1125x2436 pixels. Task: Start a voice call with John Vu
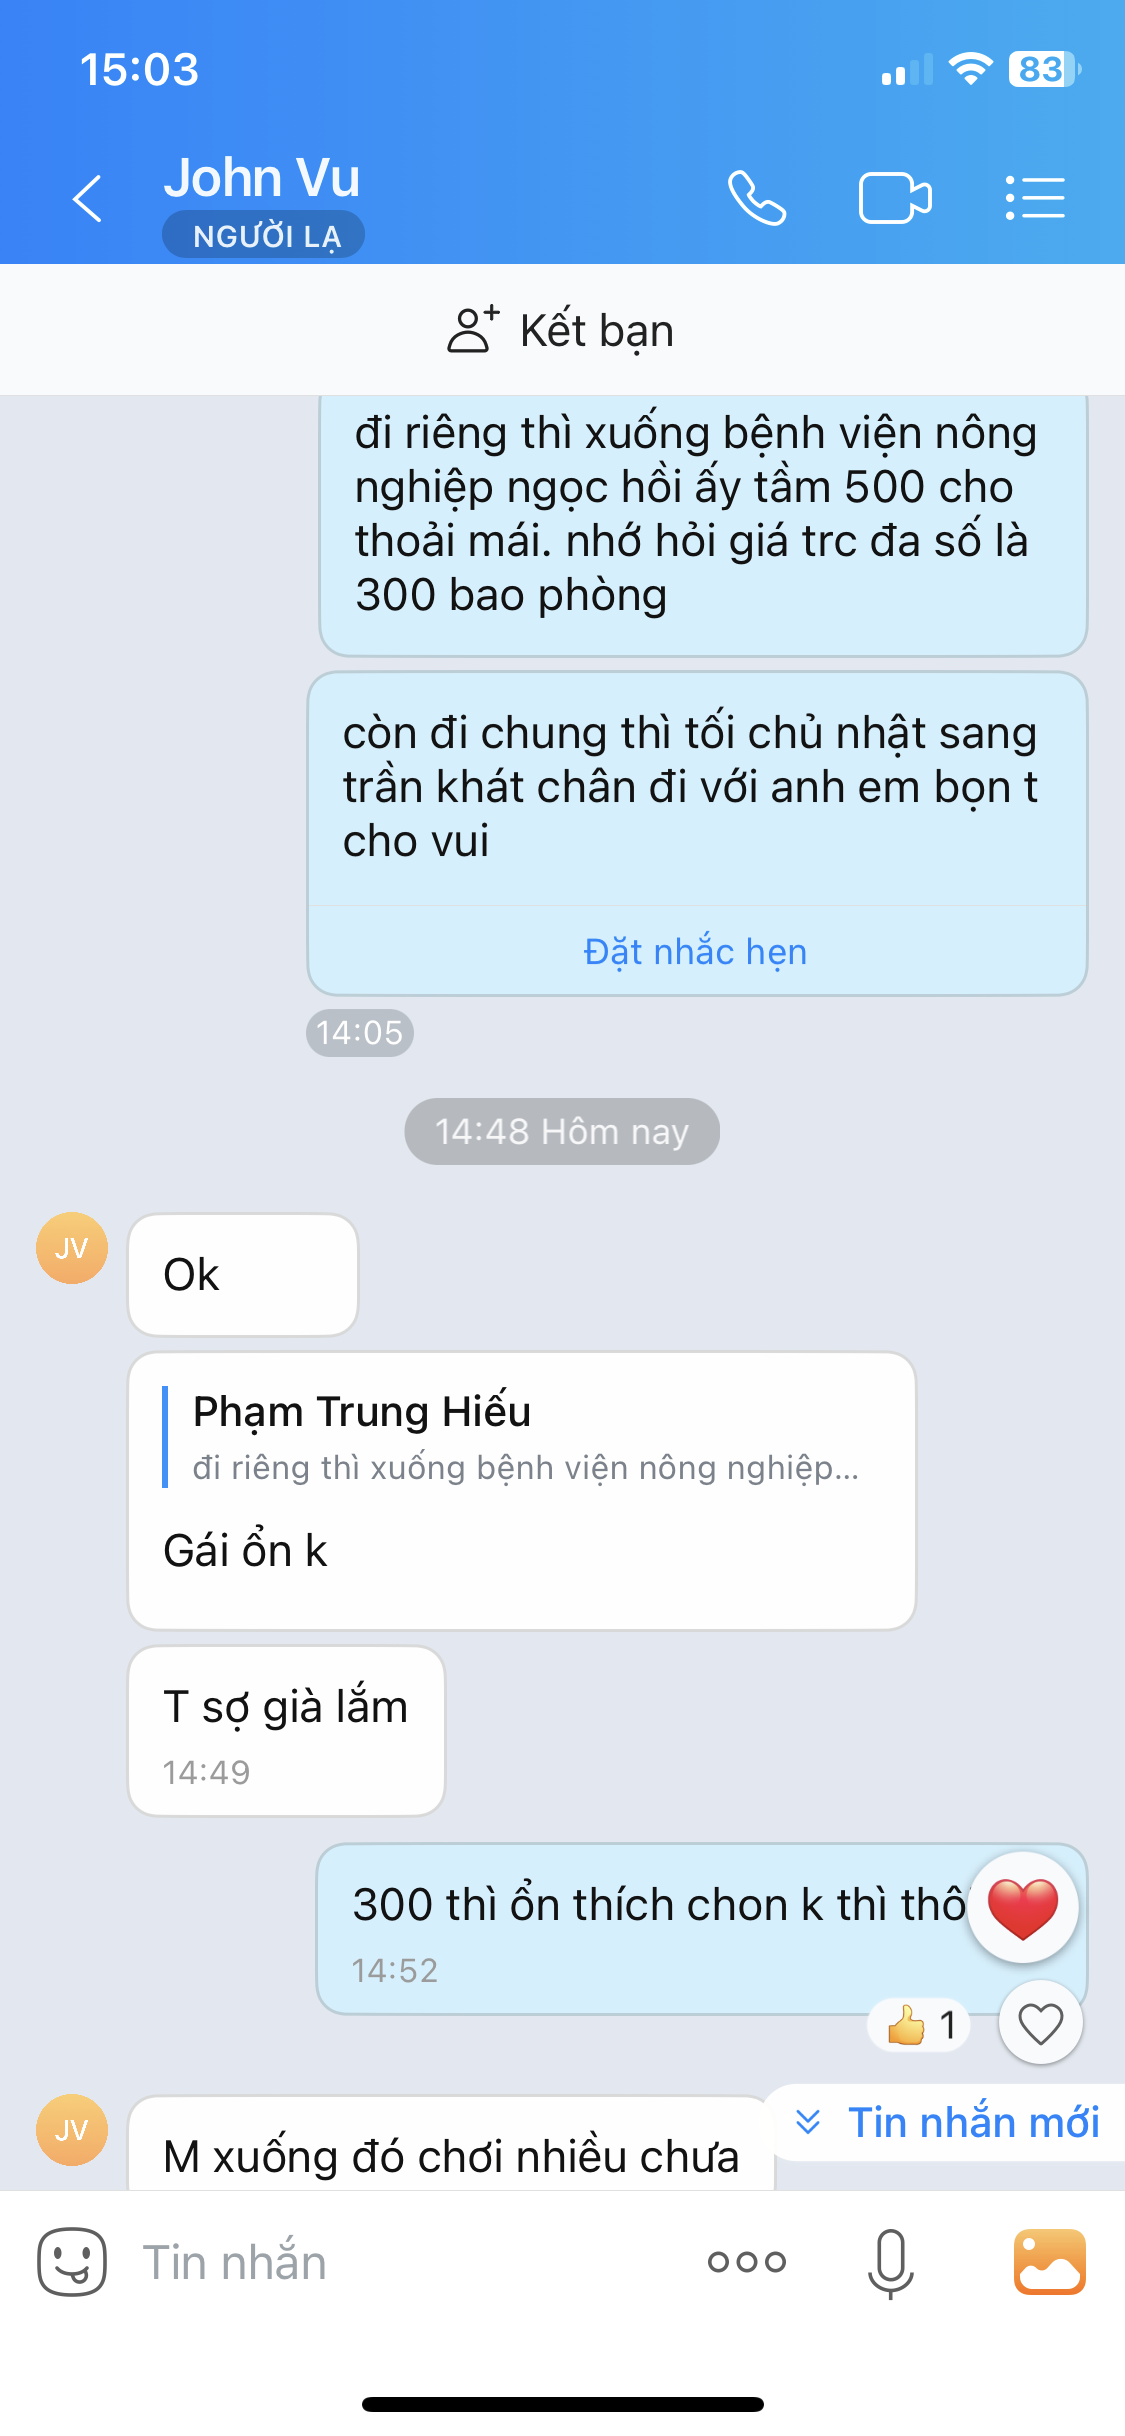coord(757,198)
